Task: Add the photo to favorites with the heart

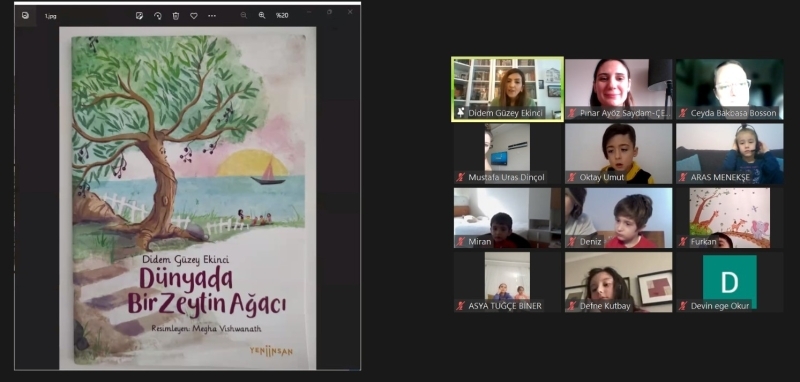Action: point(194,16)
